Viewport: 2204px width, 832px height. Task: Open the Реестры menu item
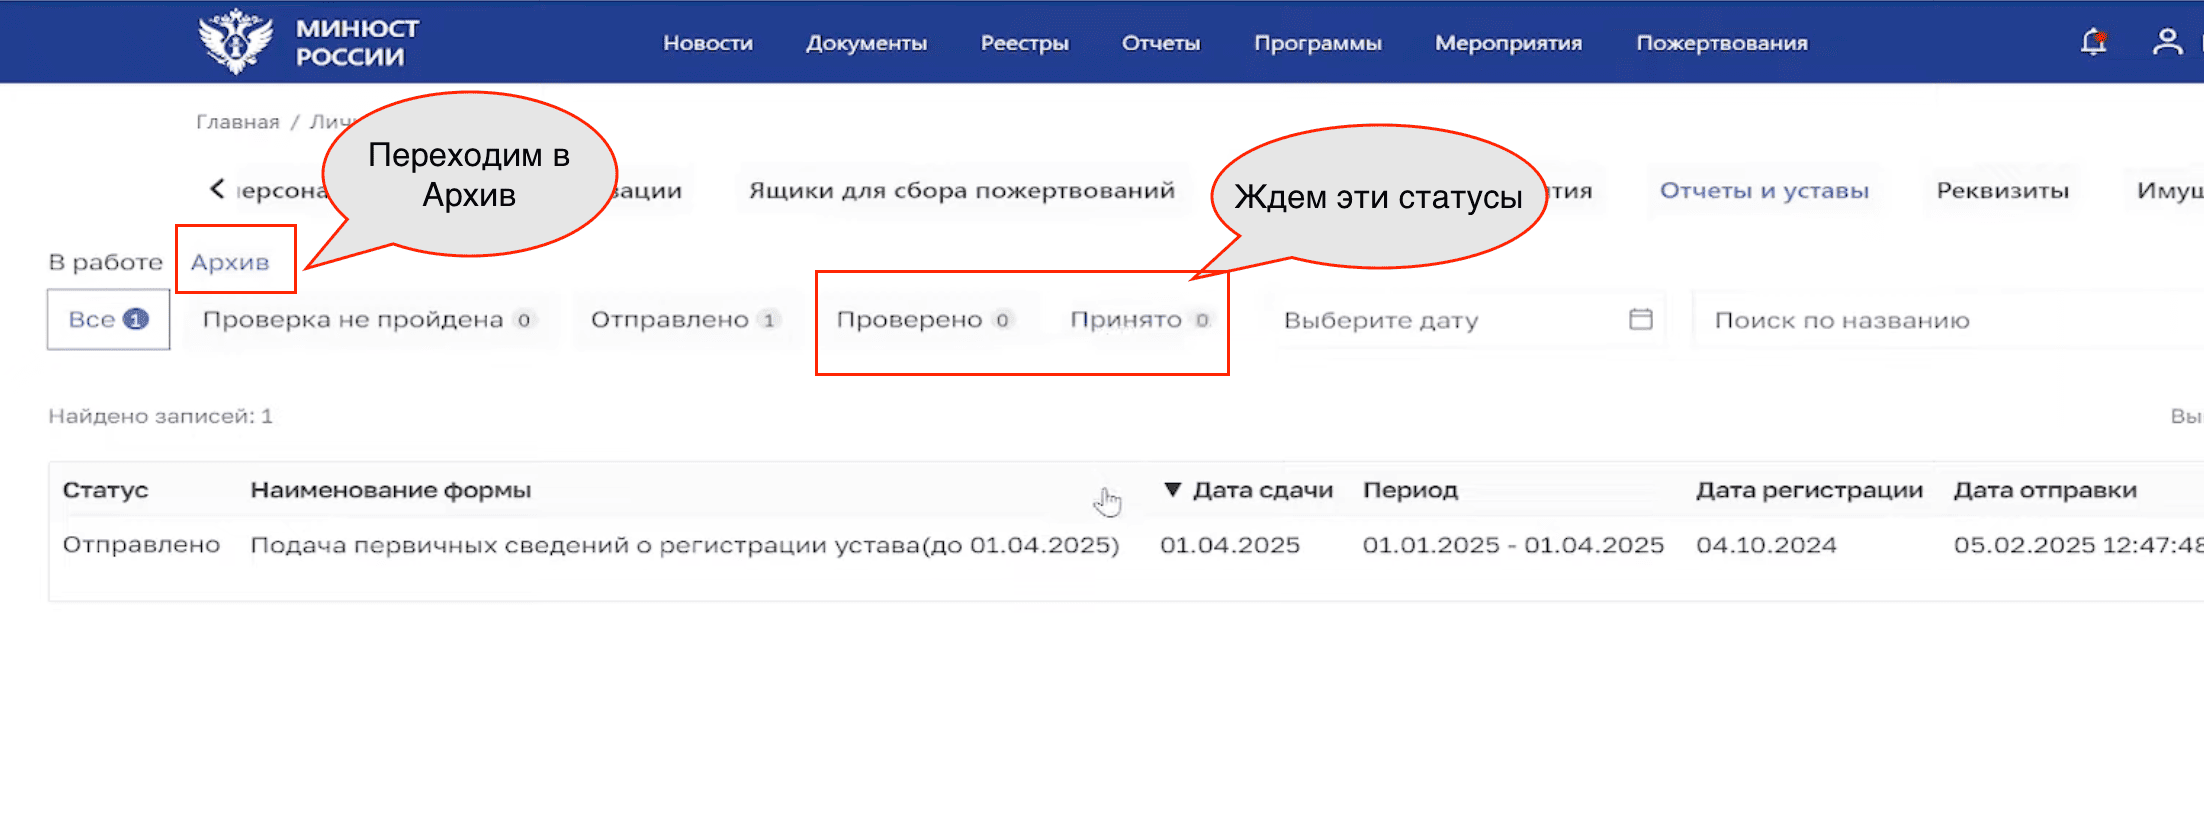pyautogui.click(x=1024, y=43)
